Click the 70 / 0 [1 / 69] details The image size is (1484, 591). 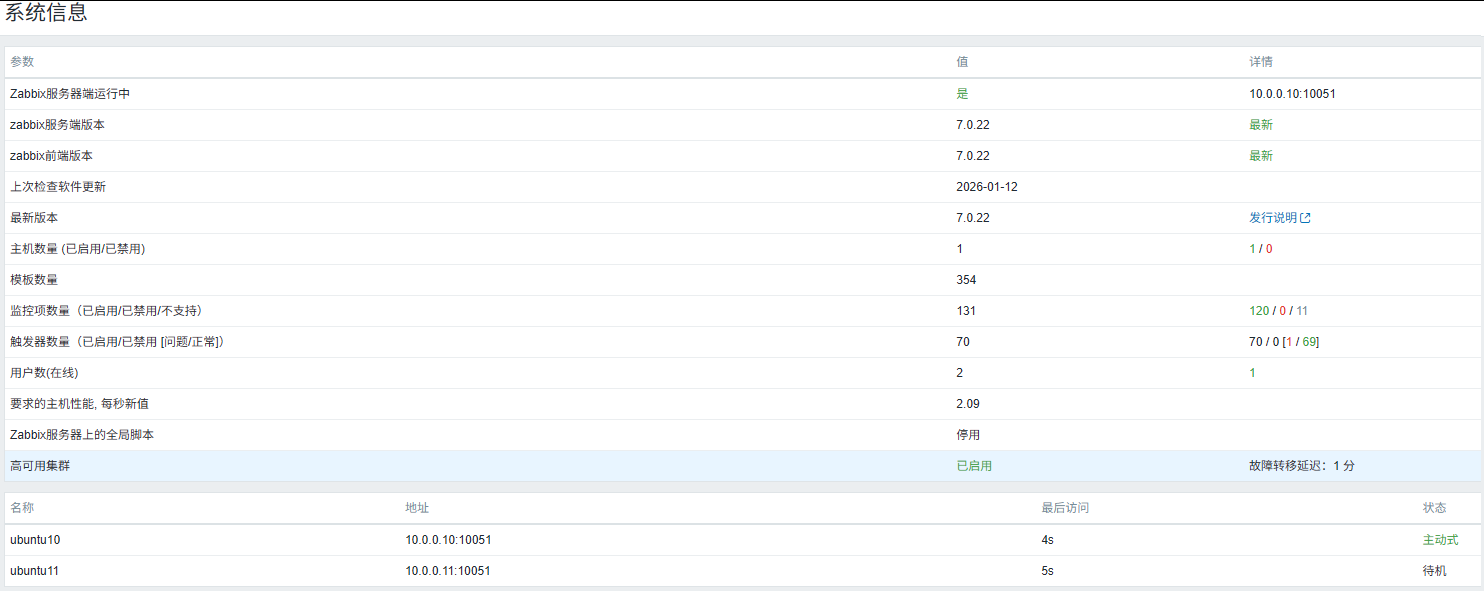(1284, 342)
